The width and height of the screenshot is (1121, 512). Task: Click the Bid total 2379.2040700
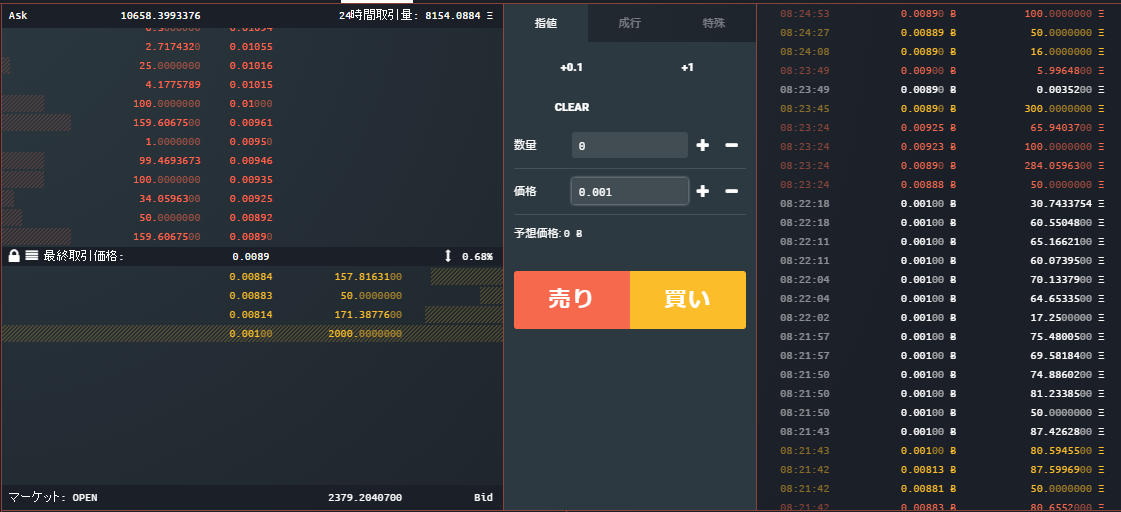365,497
